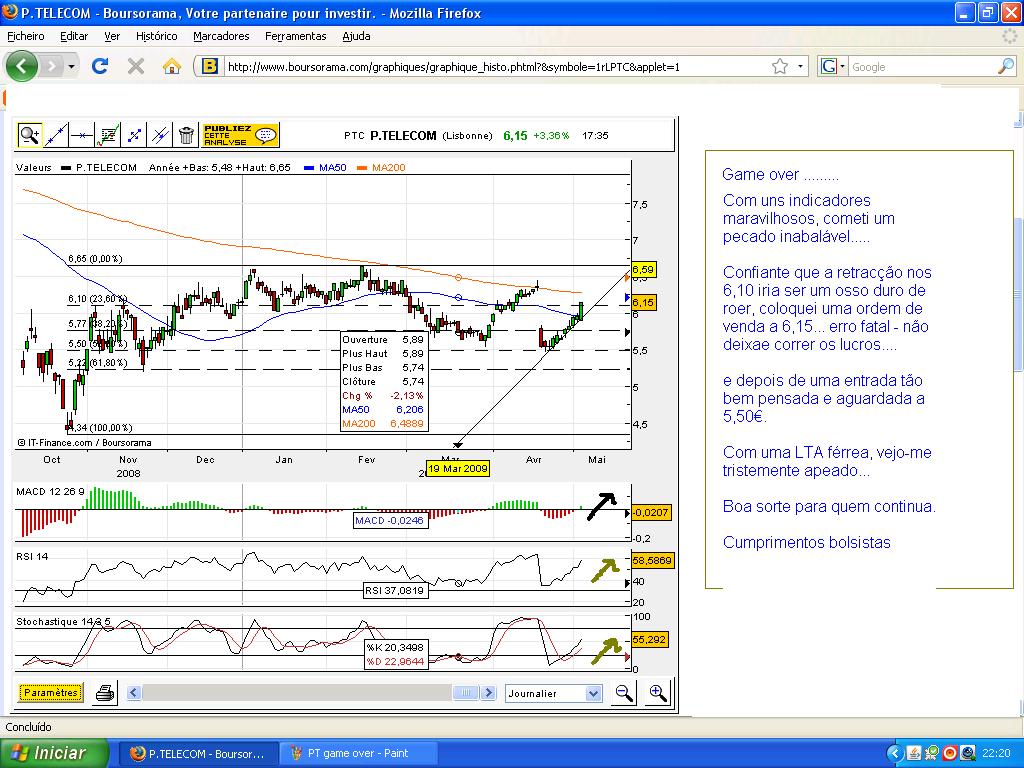Image resolution: width=1024 pixels, height=768 pixels.
Task: Open the navigation history dropdown arrow
Action: pos(71,67)
